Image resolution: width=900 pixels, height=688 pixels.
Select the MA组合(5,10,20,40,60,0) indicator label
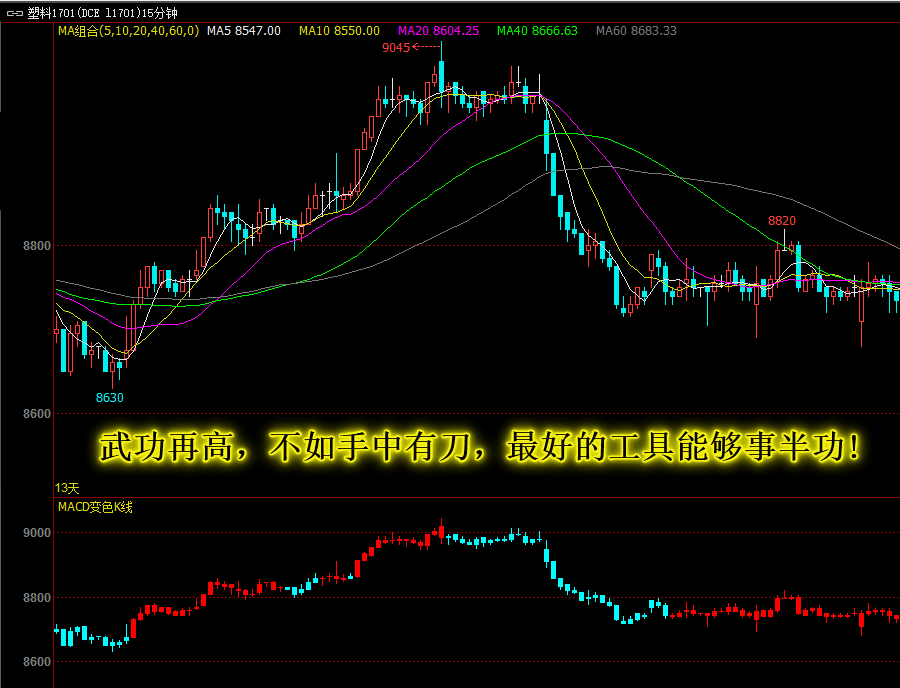(129, 31)
